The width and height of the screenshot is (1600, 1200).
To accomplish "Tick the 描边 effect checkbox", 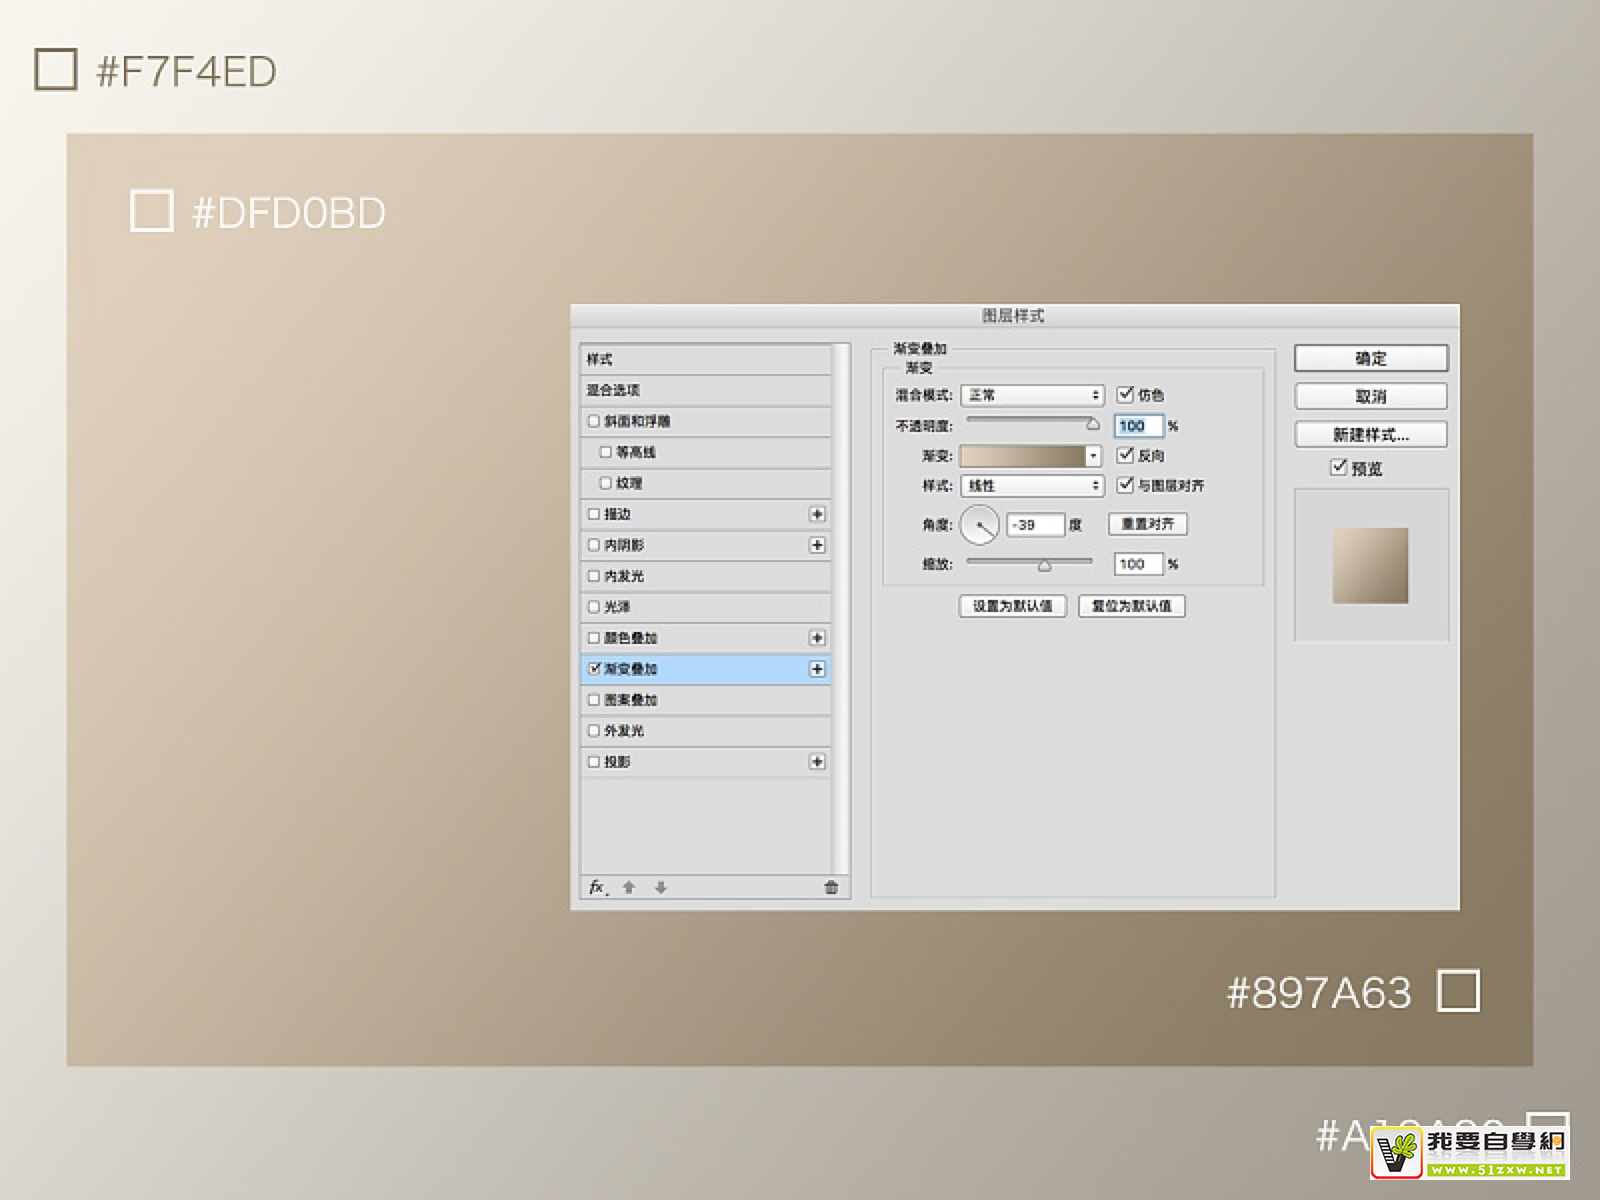I will (594, 514).
